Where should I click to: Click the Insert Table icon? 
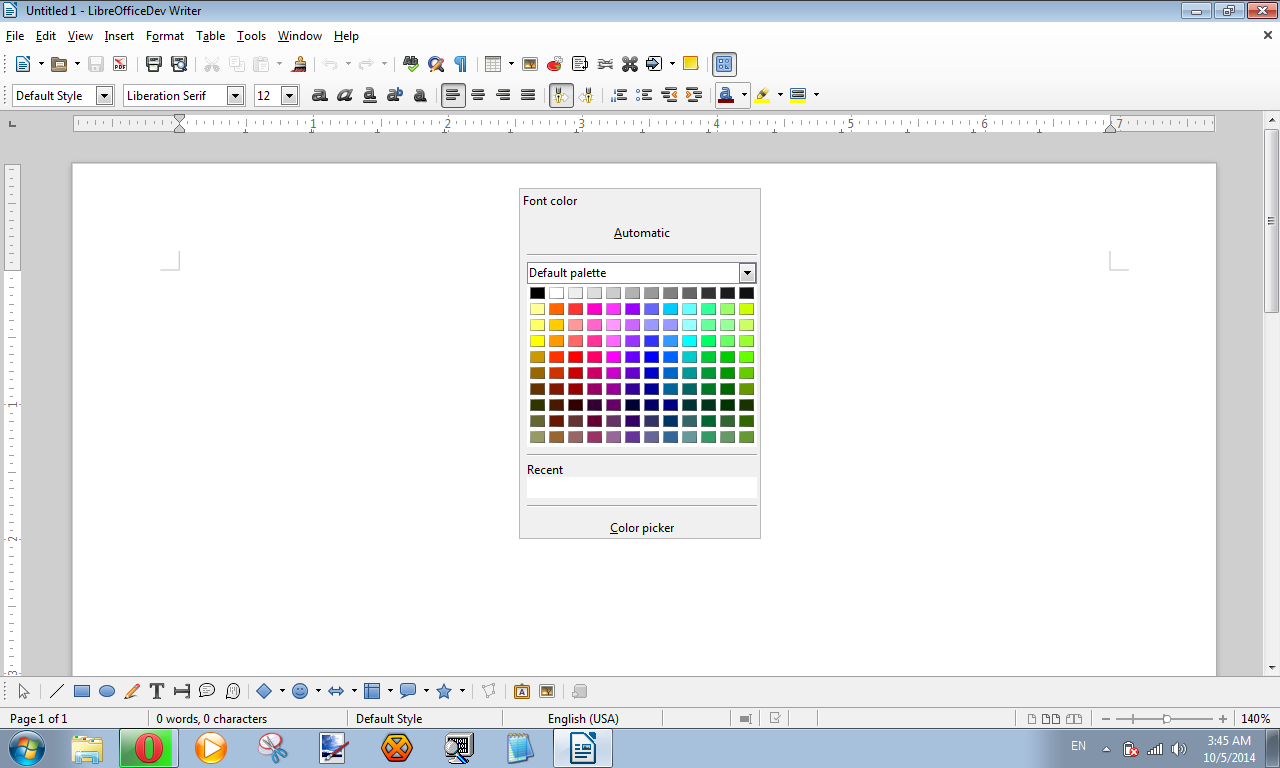492,64
